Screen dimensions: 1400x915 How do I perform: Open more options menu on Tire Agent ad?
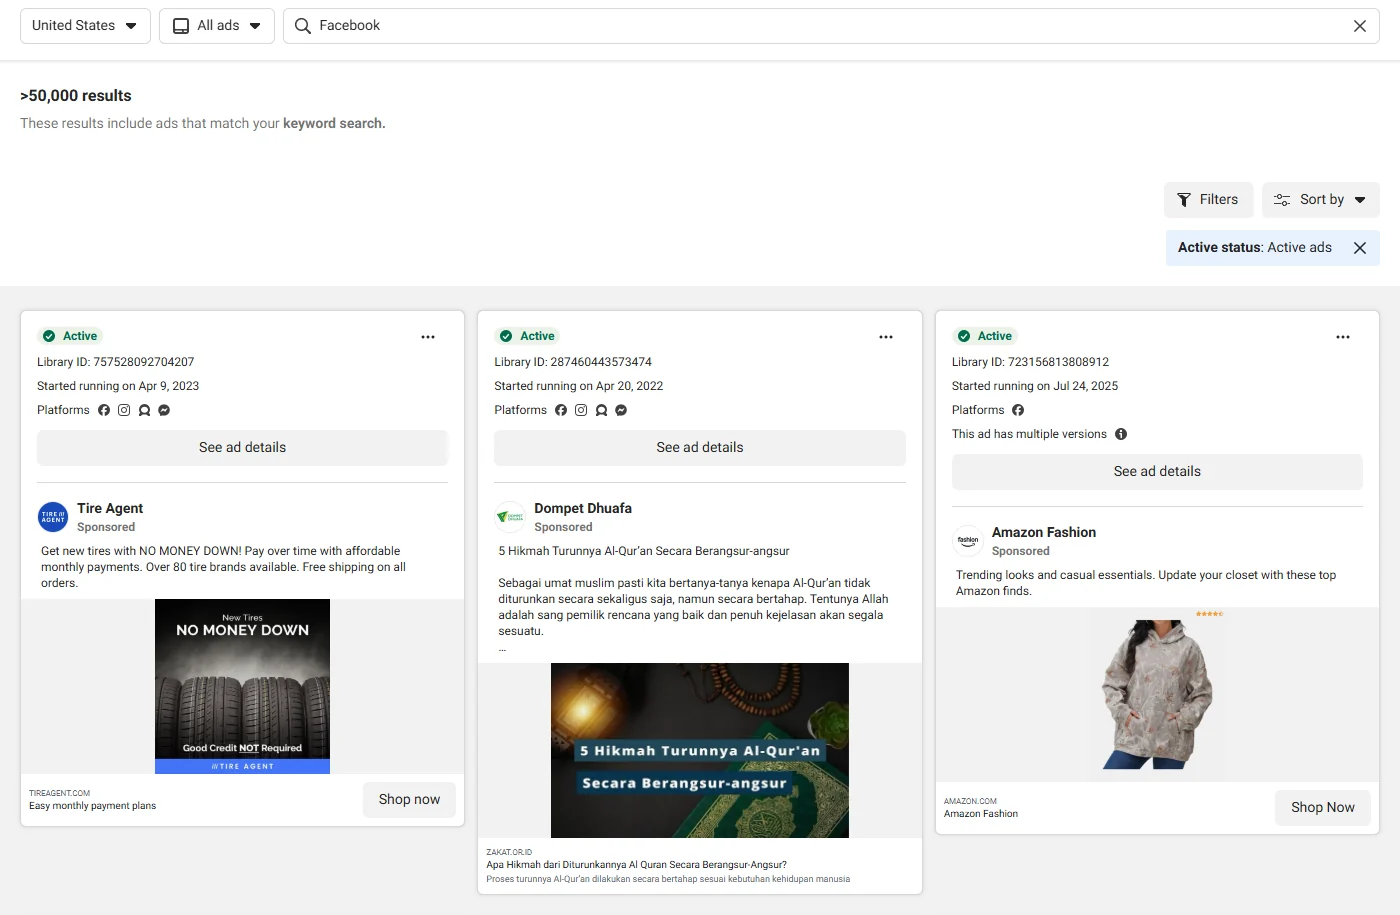[428, 337]
